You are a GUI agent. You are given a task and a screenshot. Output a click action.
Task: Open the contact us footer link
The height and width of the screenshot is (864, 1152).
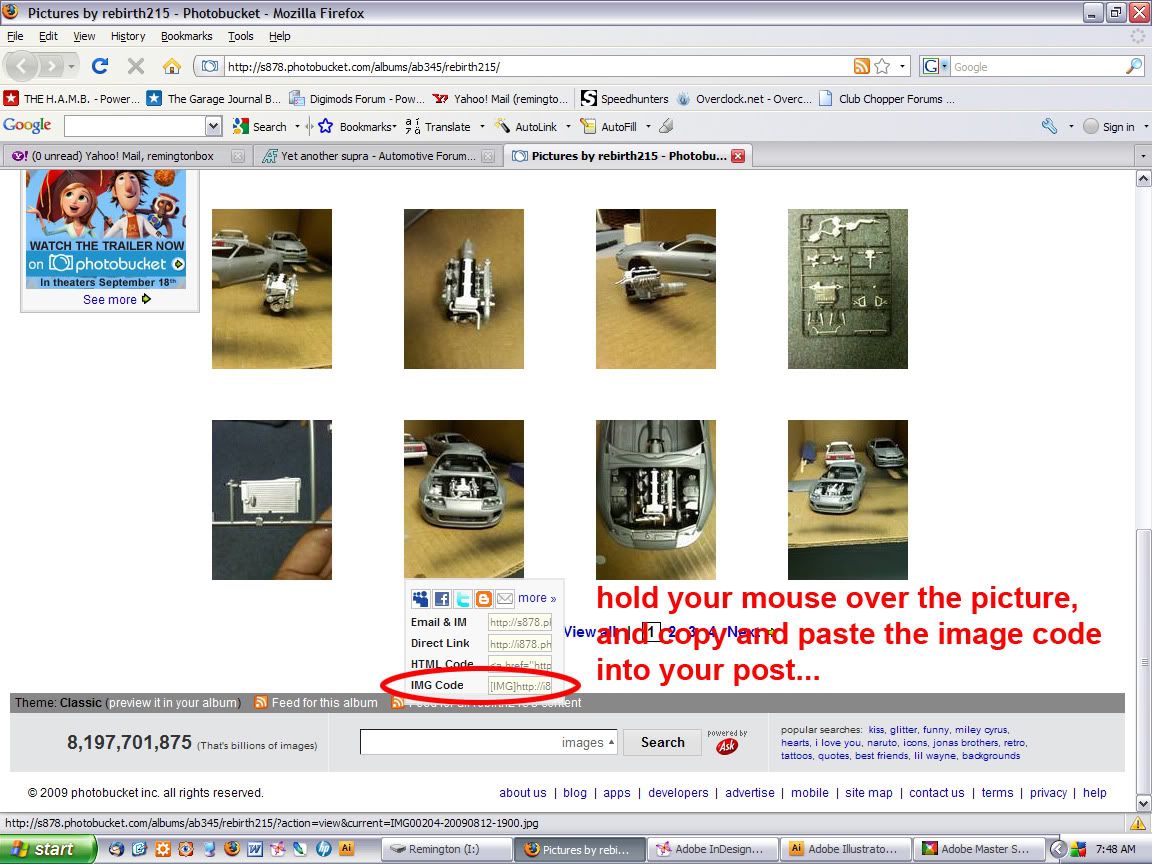pyautogui.click(x=936, y=793)
